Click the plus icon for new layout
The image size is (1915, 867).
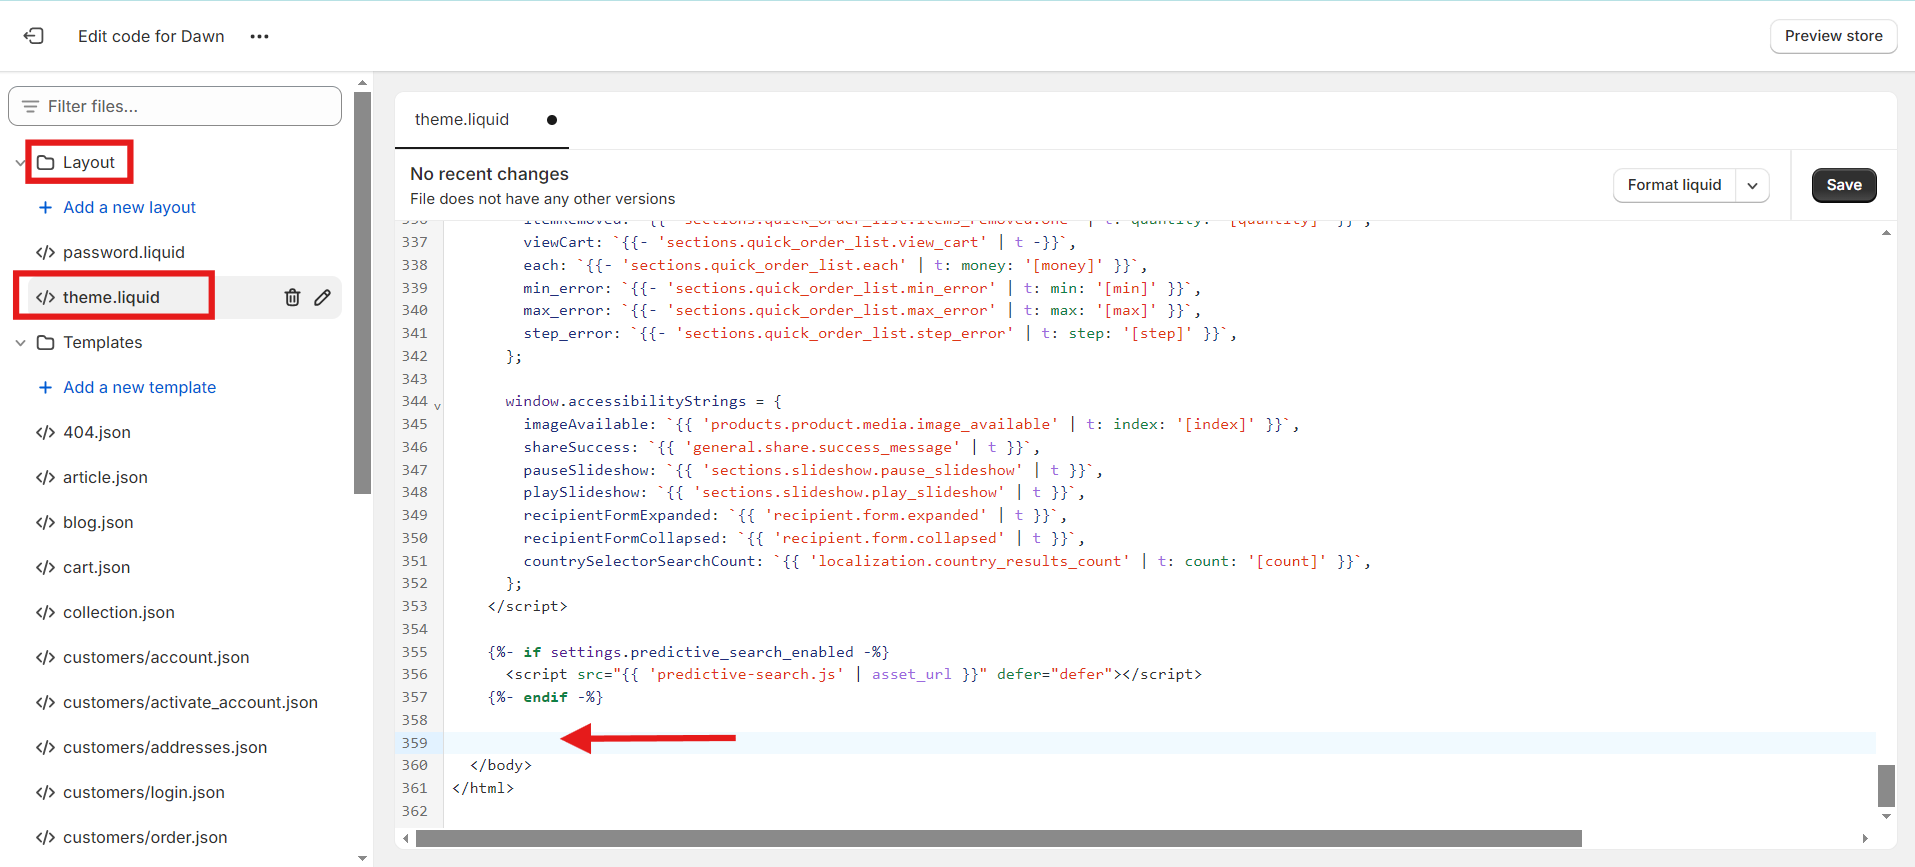(45, 207)
